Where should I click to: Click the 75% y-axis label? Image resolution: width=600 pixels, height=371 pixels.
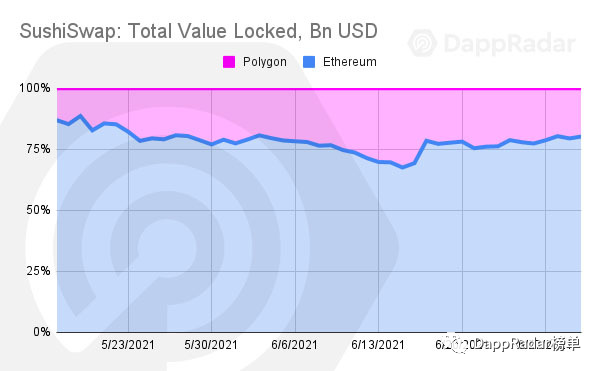click(x=38, y=149)
